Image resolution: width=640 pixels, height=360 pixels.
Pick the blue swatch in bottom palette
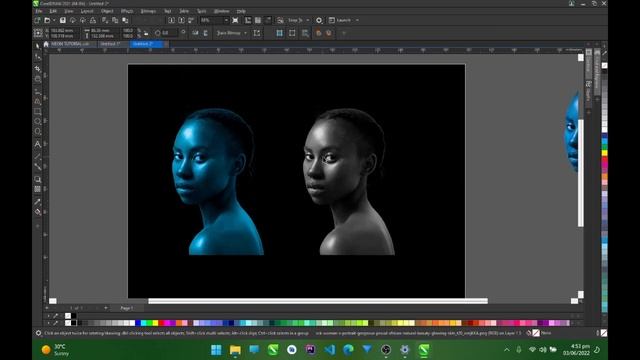point(138,323)
